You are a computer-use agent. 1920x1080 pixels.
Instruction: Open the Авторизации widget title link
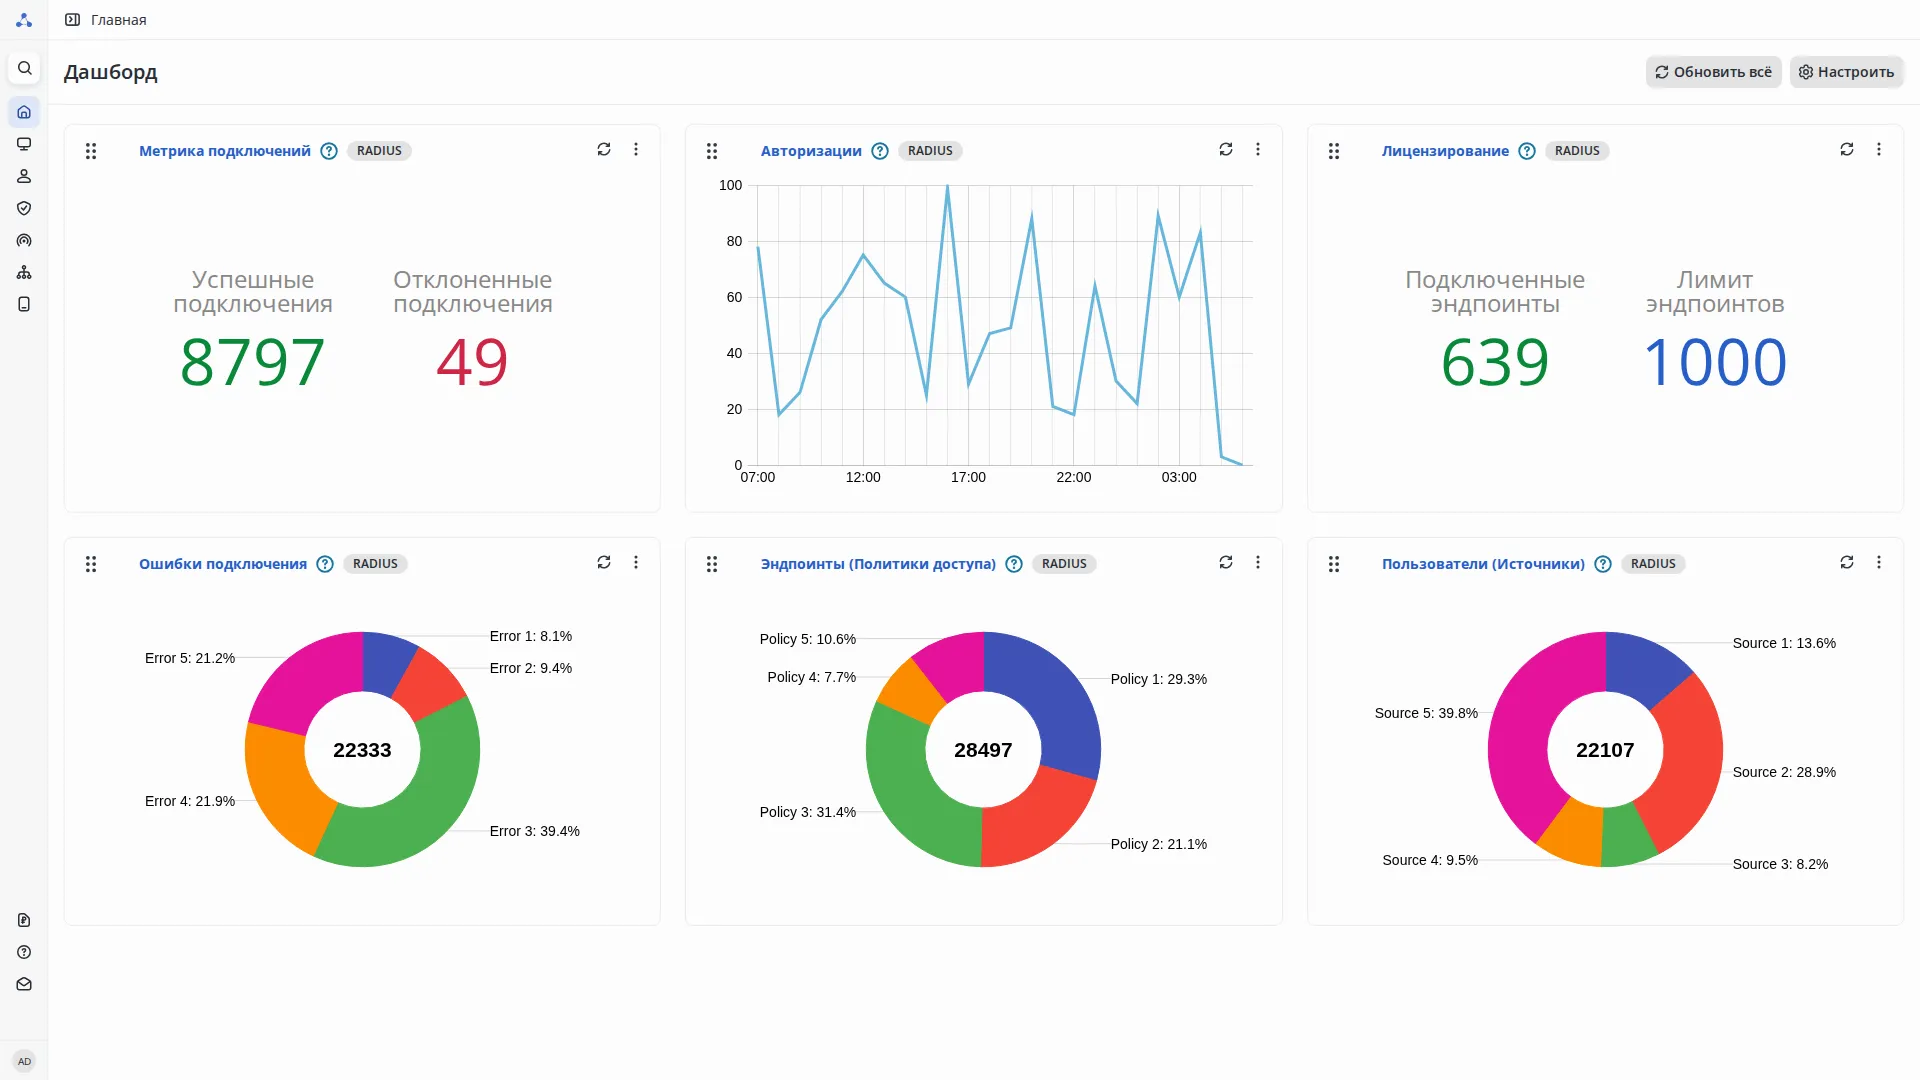[810, 151]
